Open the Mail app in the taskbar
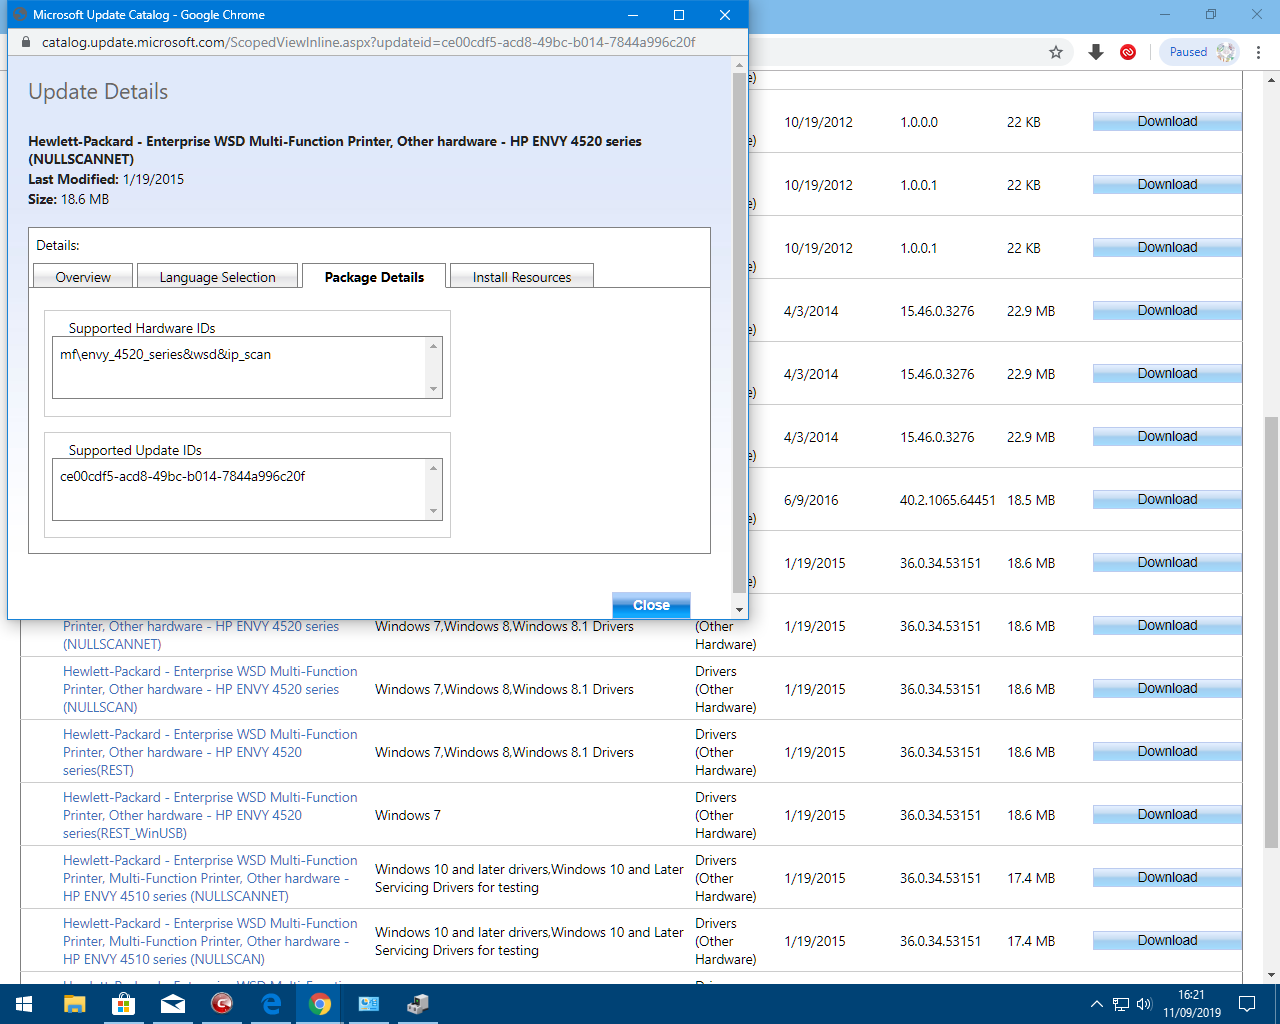 point(173,1004)
